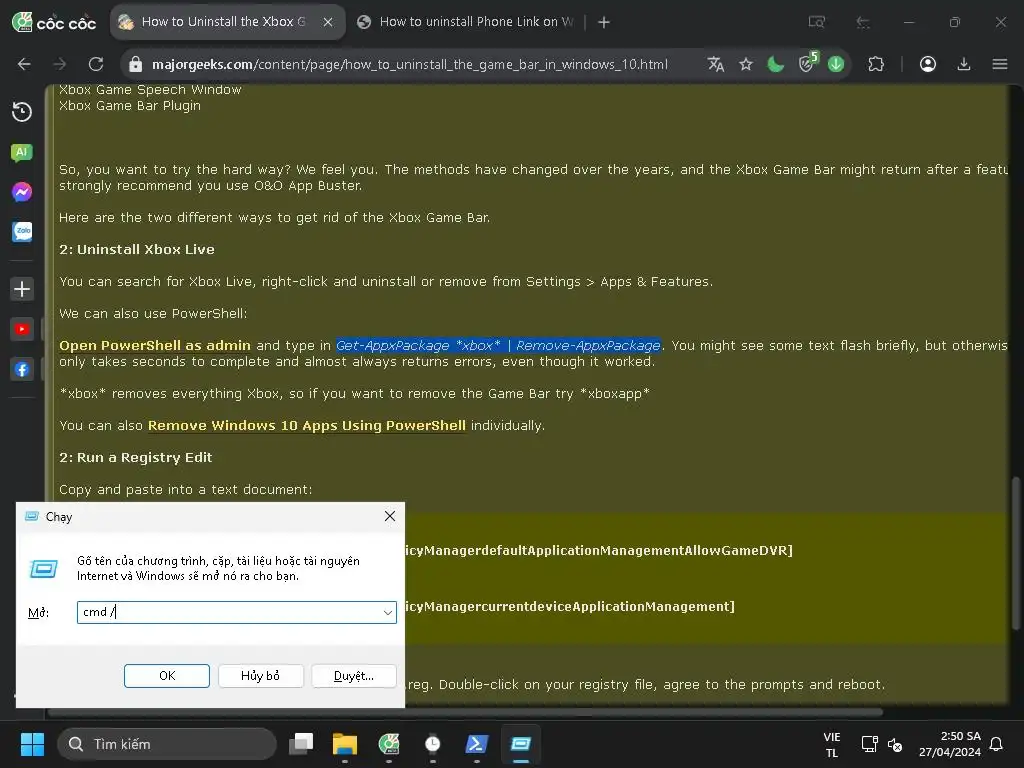The image size is (1024, 768).
Task: Open the user profile icon
Action: 927,64
